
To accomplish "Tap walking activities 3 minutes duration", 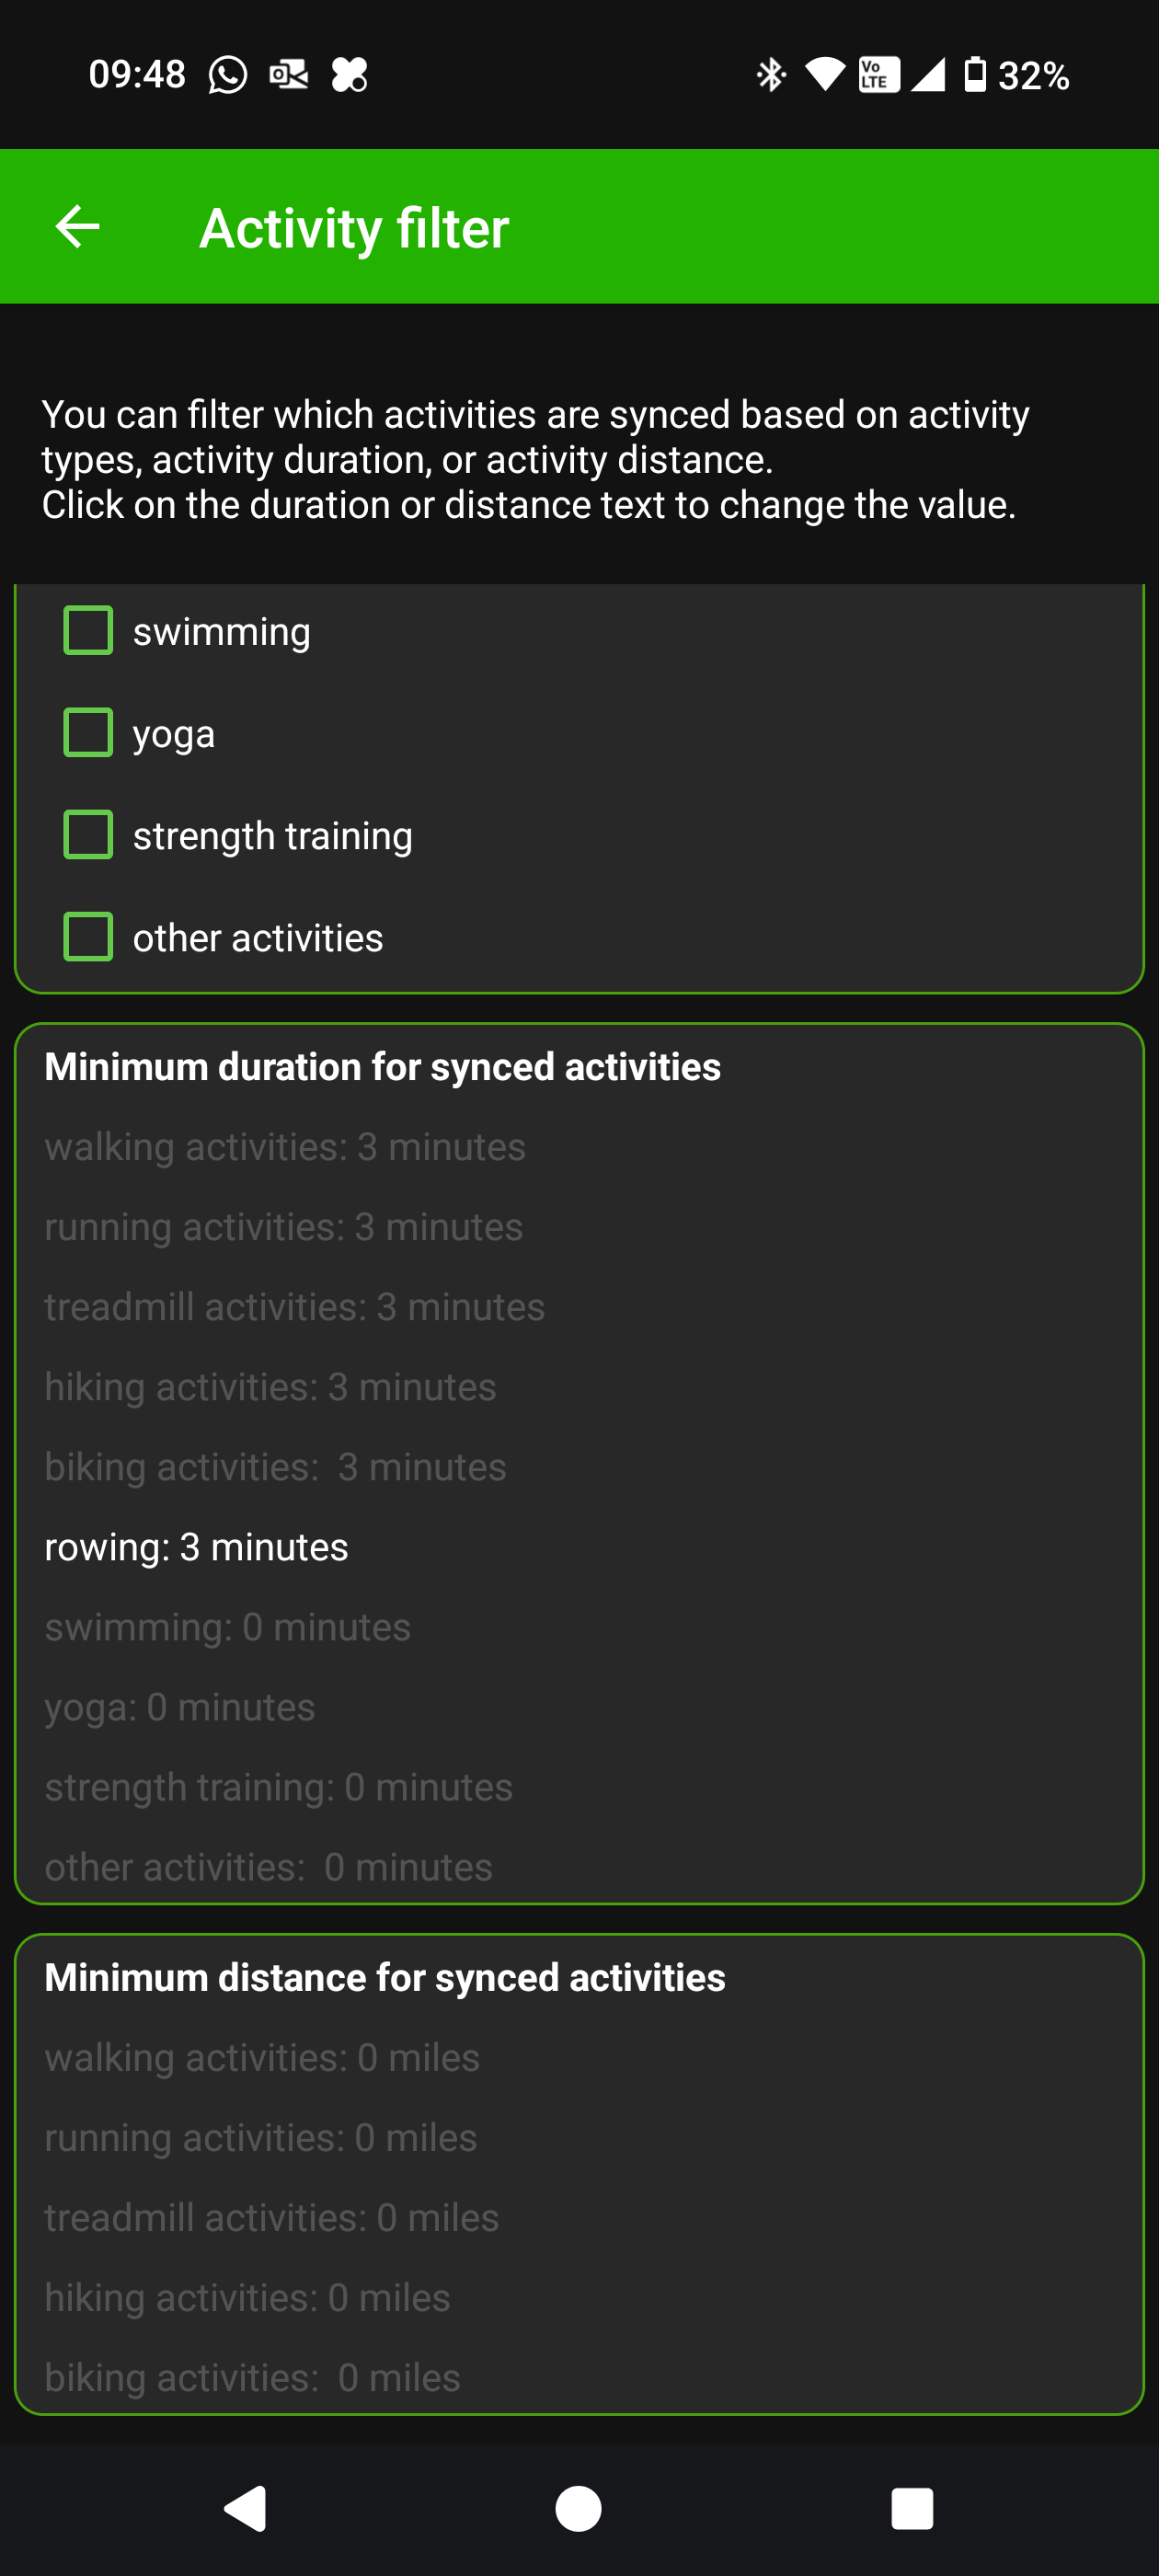I will [x=285, y=1147].
